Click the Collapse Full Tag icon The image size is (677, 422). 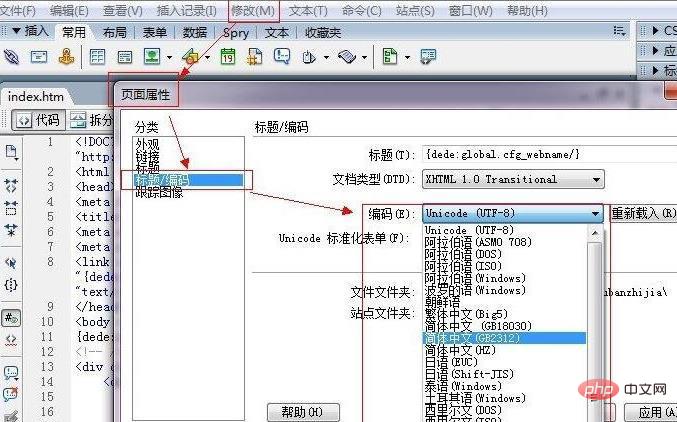click(x=11, y=186)
